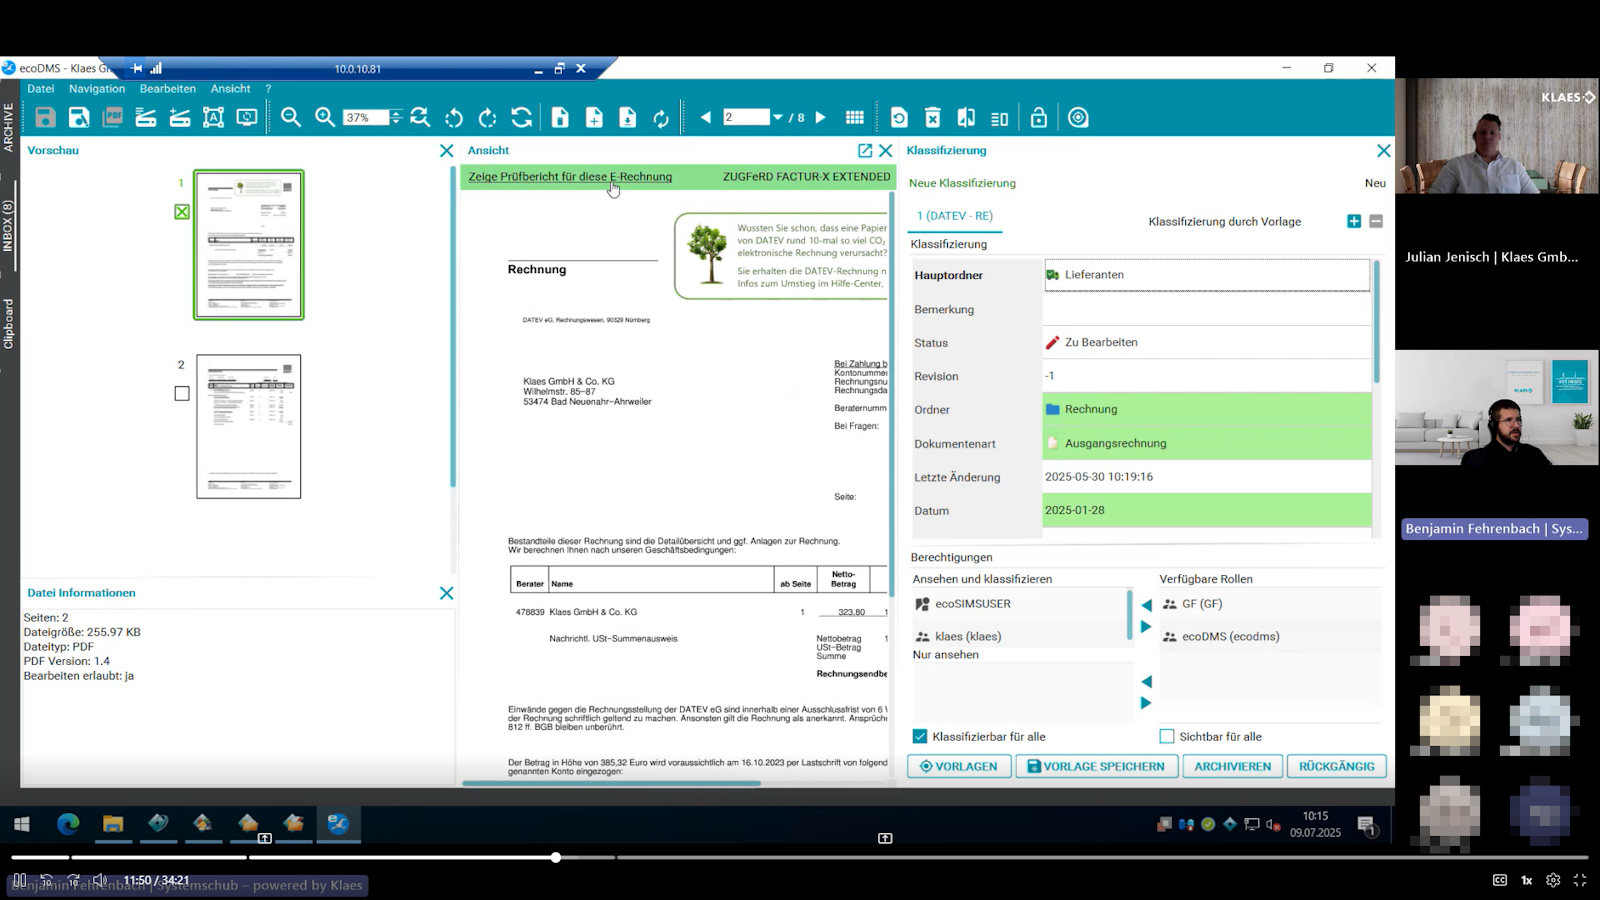Add classification with the plus icon
1600x900 pixels.
1354,221
